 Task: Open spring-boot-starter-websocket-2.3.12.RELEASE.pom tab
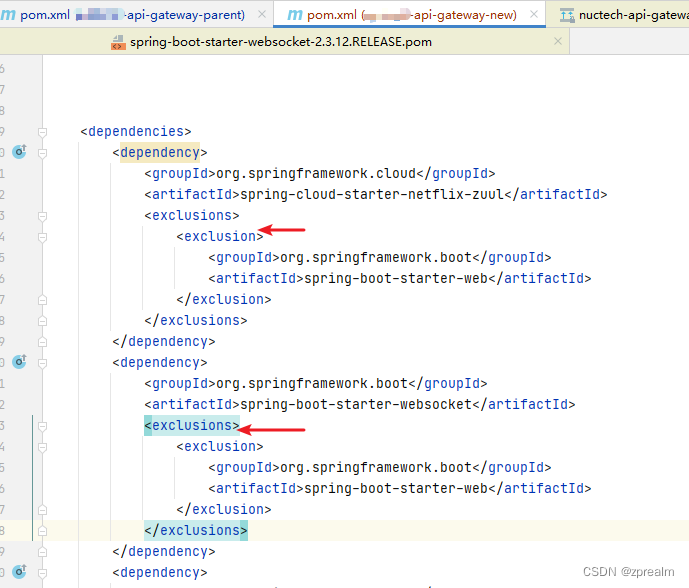point(281,42)
